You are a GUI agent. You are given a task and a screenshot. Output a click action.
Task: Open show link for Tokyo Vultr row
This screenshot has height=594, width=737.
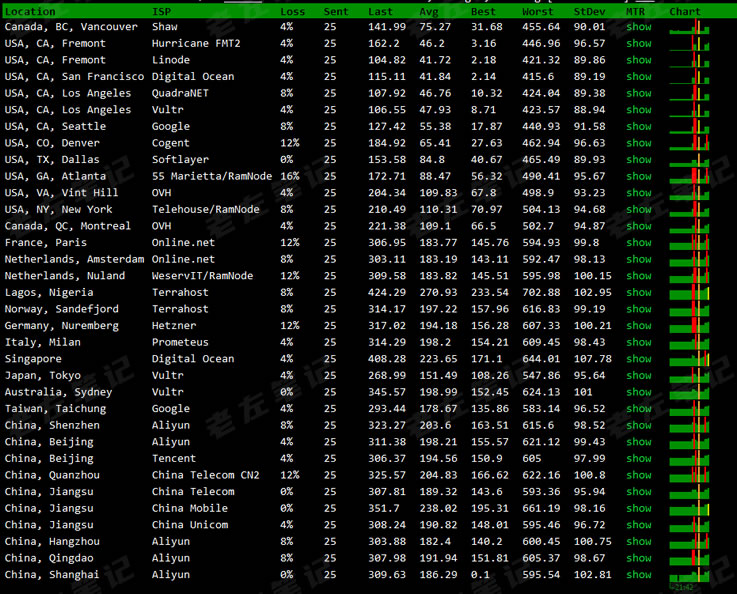click(639, 375)
